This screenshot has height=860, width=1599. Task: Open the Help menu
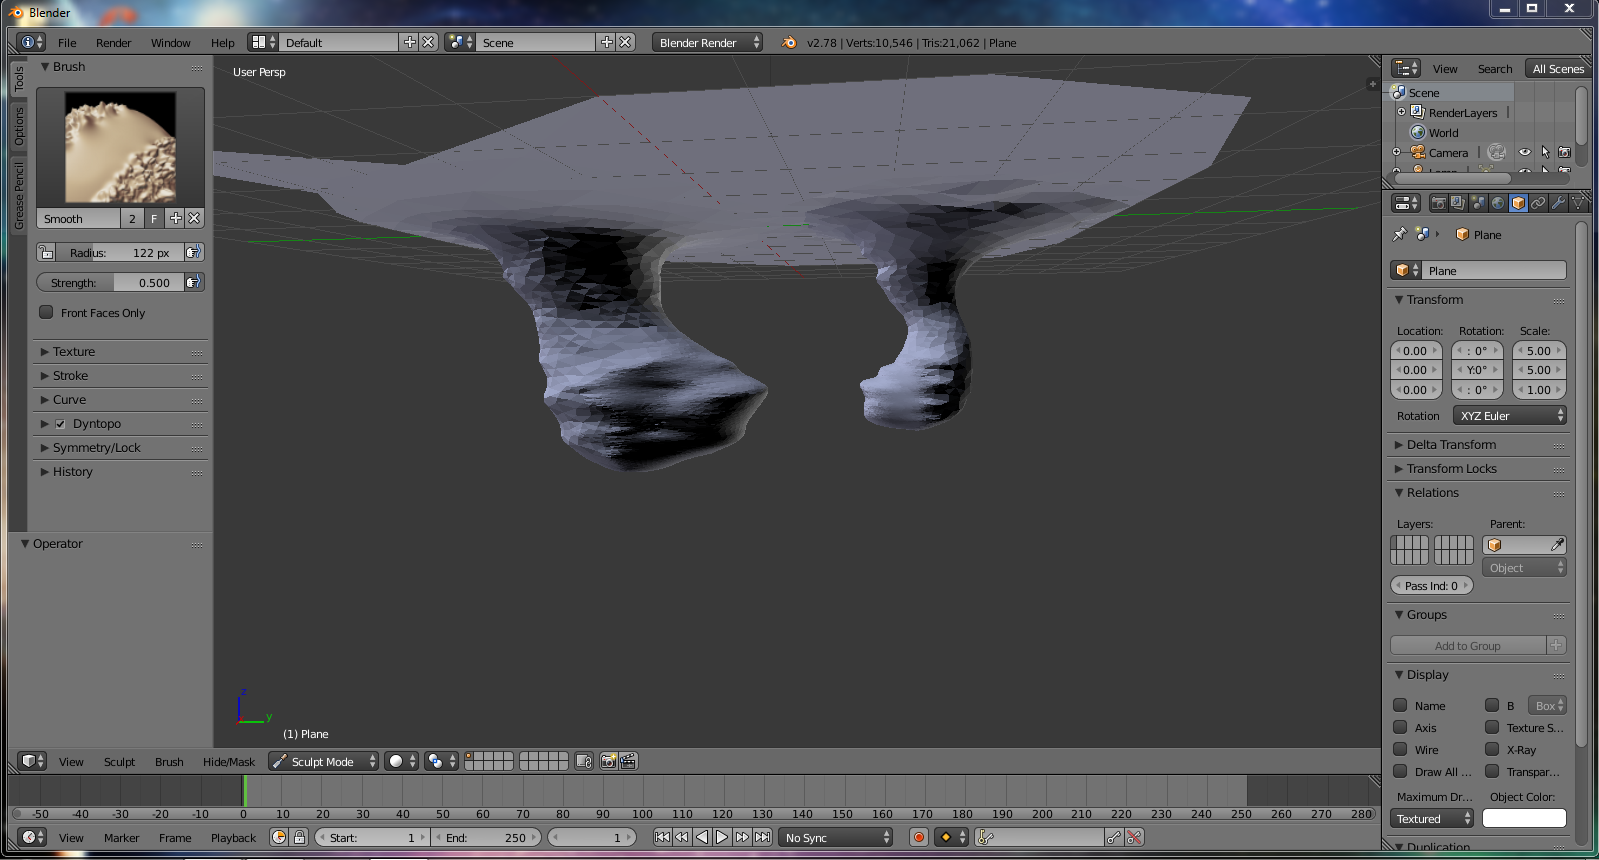tap(222, 43)
